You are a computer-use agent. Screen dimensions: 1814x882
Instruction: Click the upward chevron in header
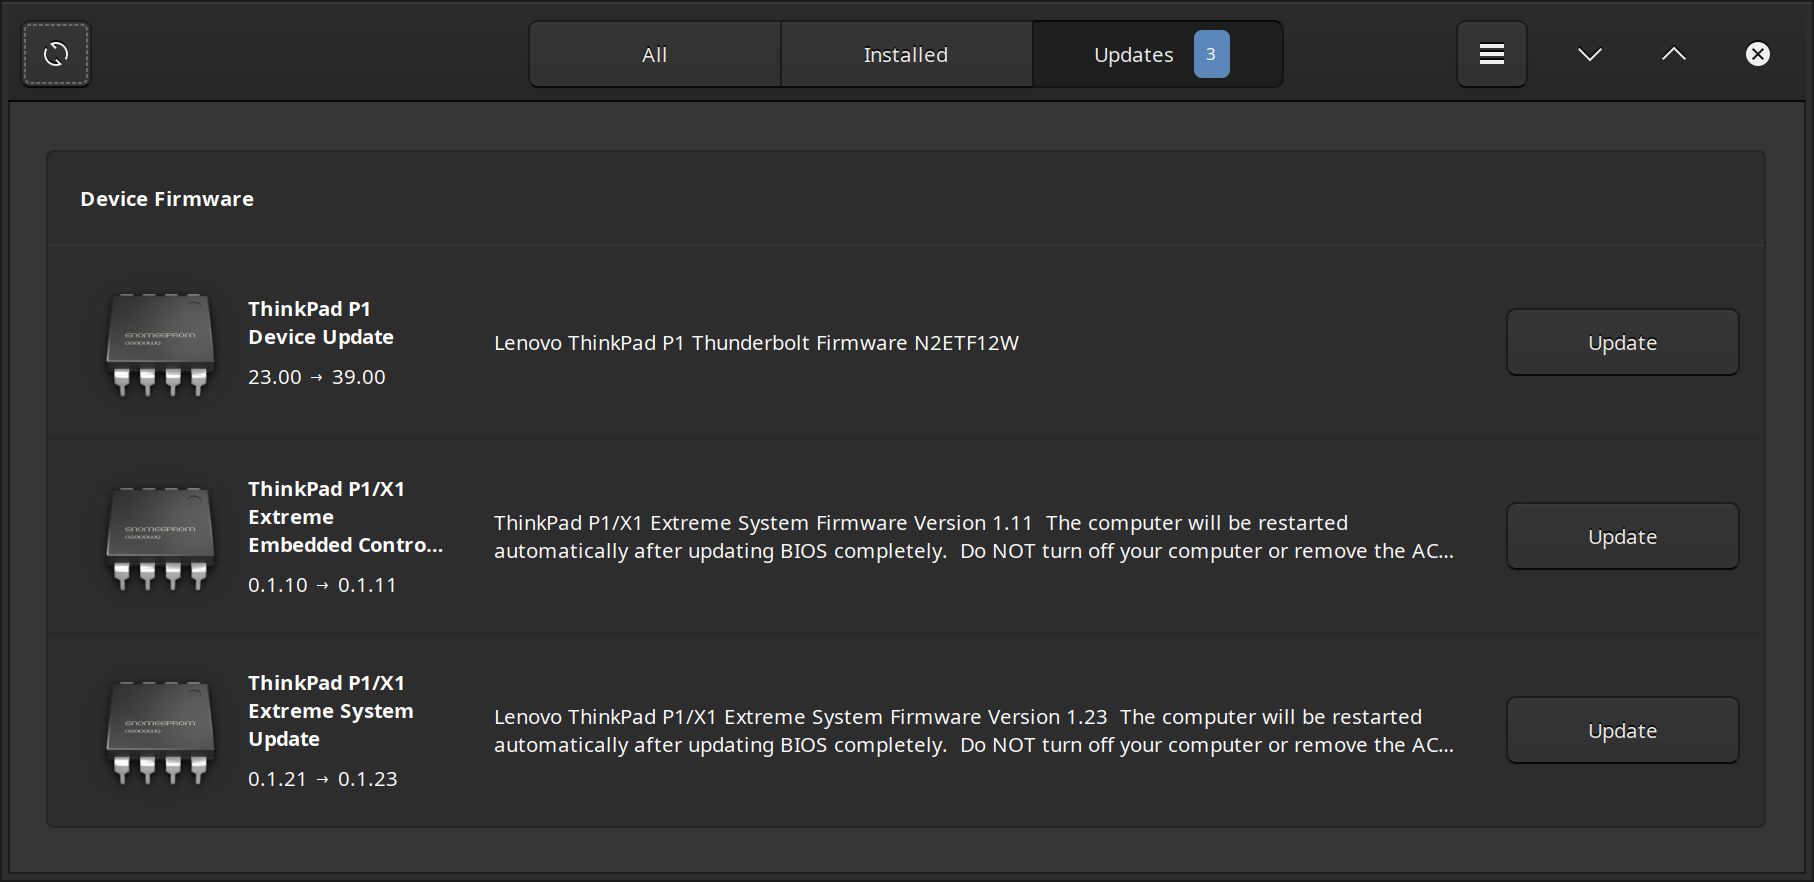pyautogui.click(x=1673, y=54)
